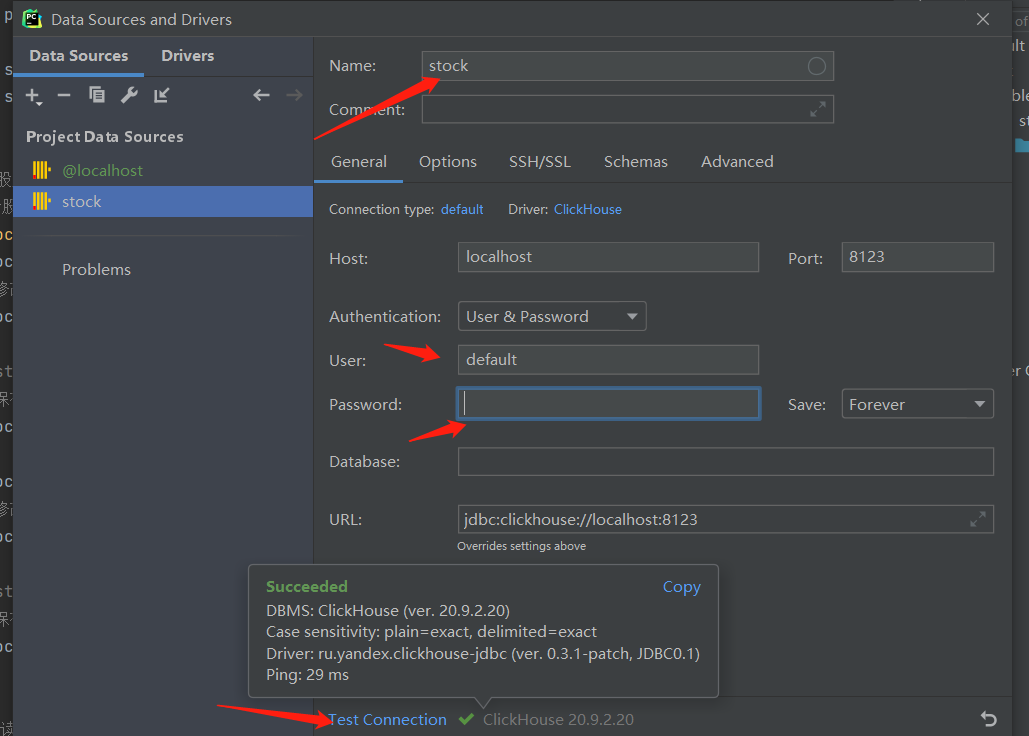Navigate forward with right arrow
1029x736 pixels.
[294, 96]
